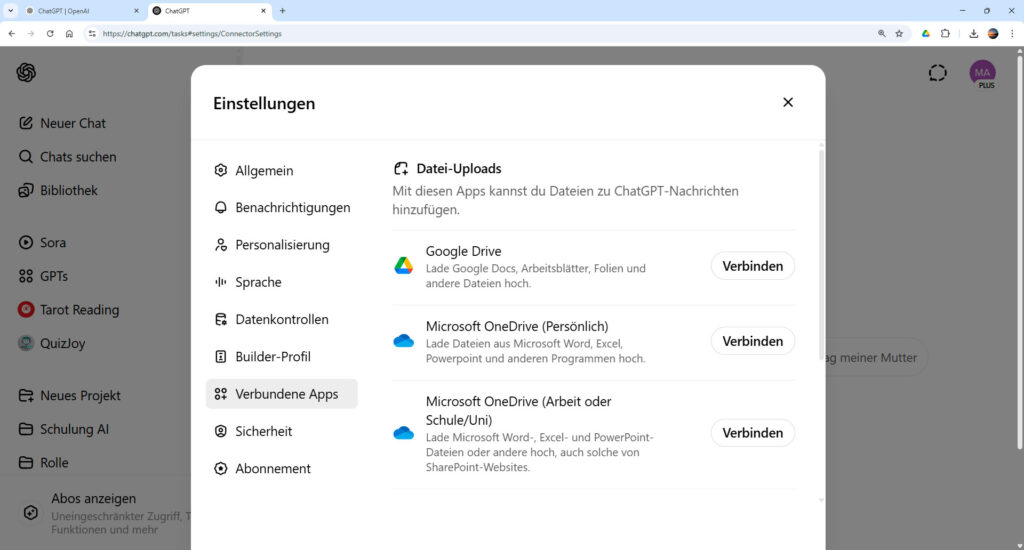Open Benachrichtigungen settings
Screen dimensions: 1024x550
281,208
